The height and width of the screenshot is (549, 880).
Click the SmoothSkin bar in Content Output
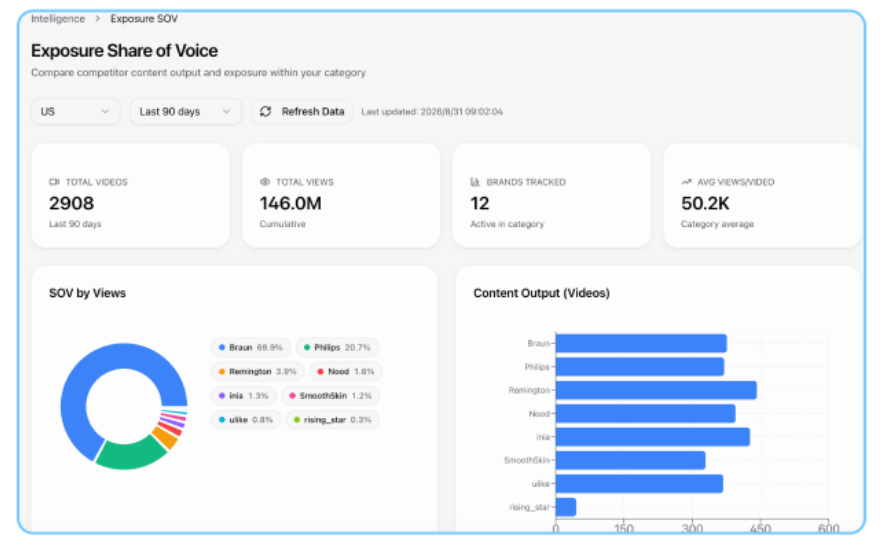coord(630,460)
